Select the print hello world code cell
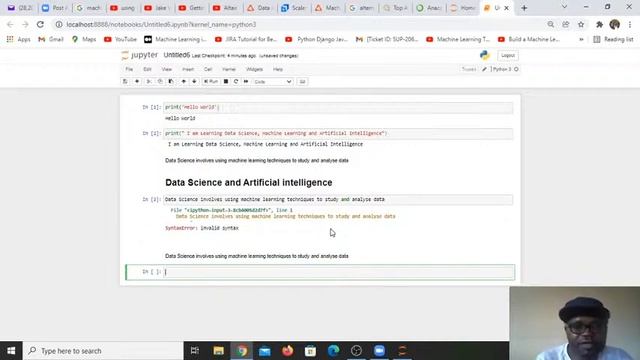This screenshot has height=360, width=640. [x=338, y=107]
